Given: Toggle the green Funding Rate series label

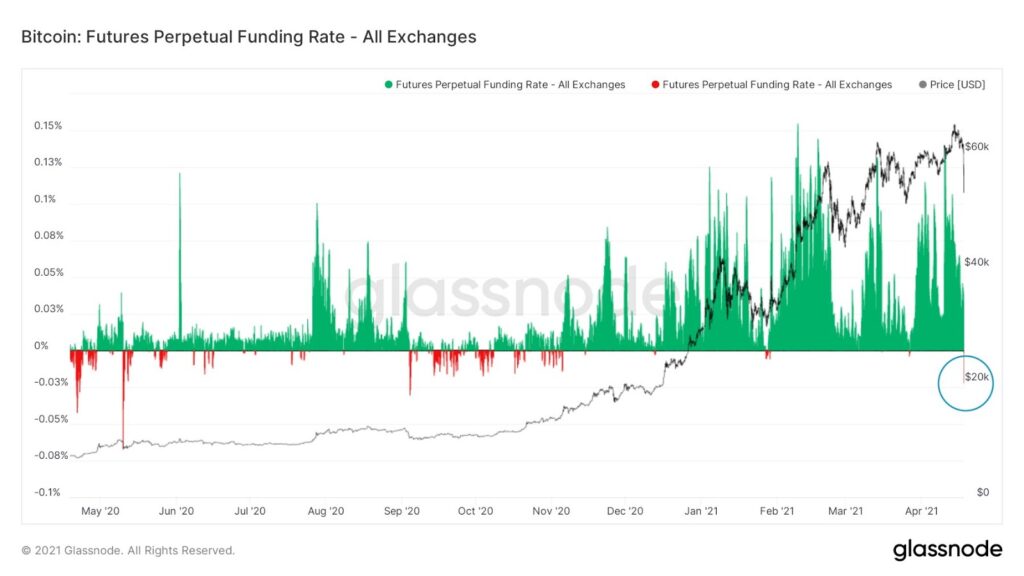Looking at the screenshot, I should [x=510, y=85].
